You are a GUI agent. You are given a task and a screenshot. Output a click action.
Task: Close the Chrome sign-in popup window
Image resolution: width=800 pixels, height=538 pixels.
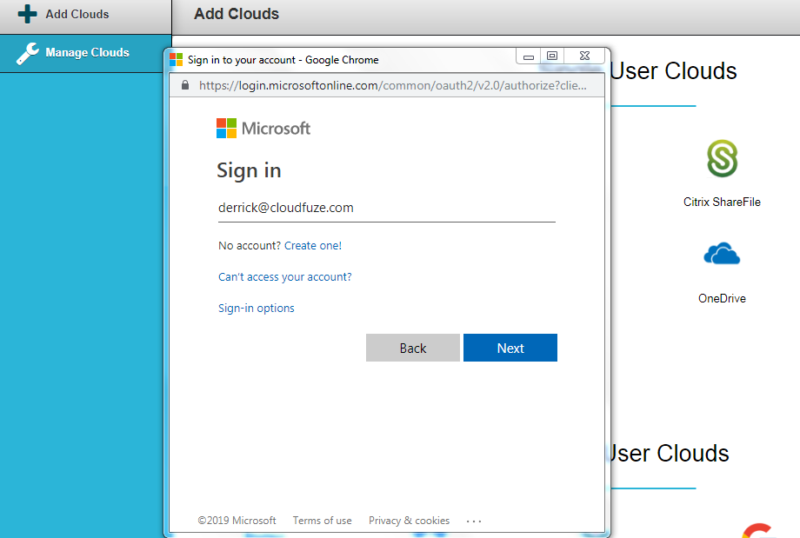[585, 56]
